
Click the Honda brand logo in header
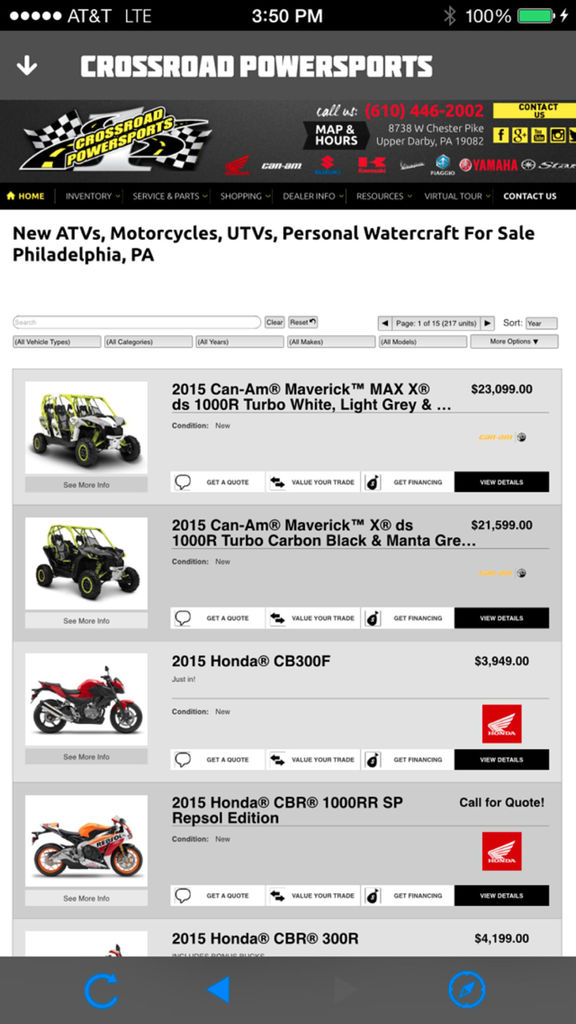click(237, 165)
